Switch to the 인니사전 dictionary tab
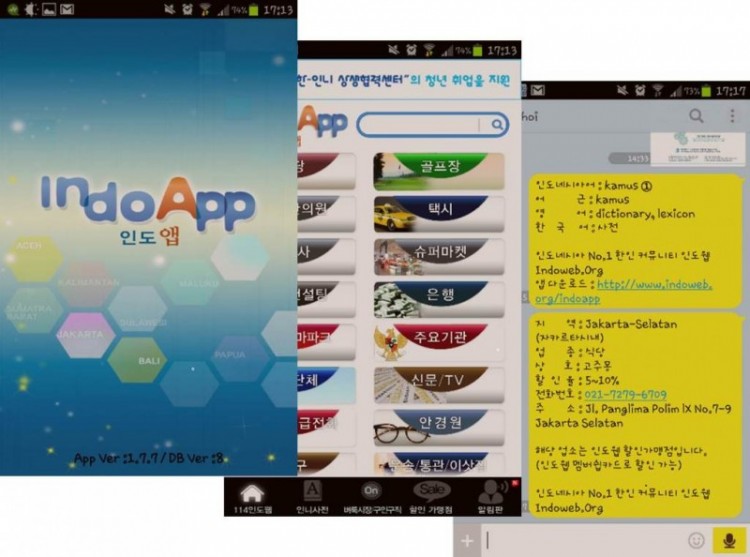750x557 pixels. coord(312,498)
